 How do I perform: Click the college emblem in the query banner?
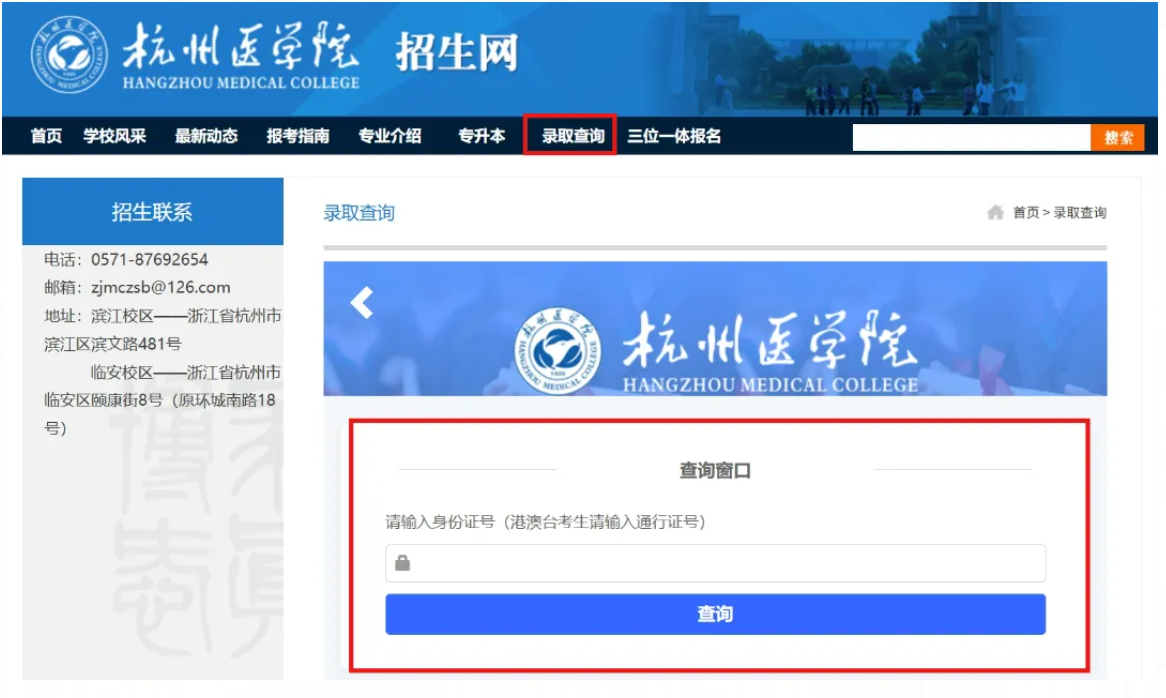(558, 350)
